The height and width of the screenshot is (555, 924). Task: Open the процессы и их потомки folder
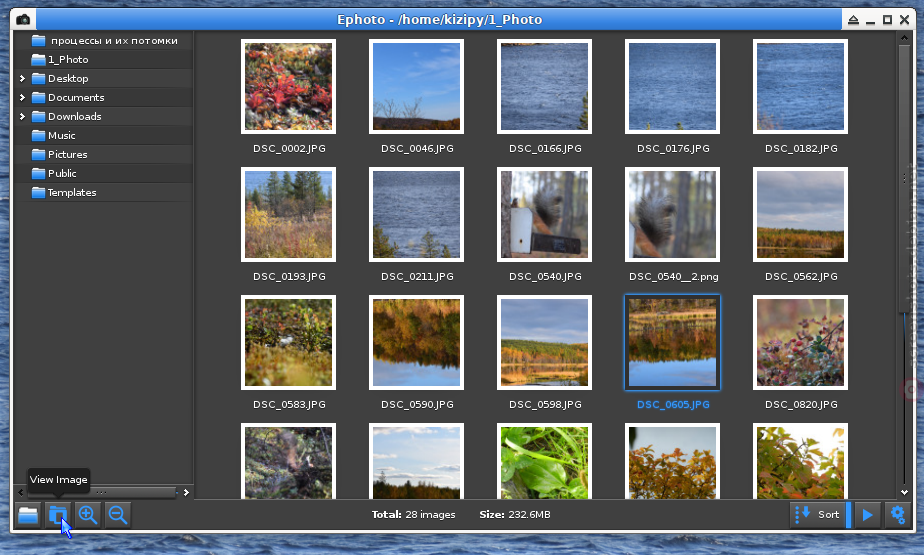[x=104, y=41]
